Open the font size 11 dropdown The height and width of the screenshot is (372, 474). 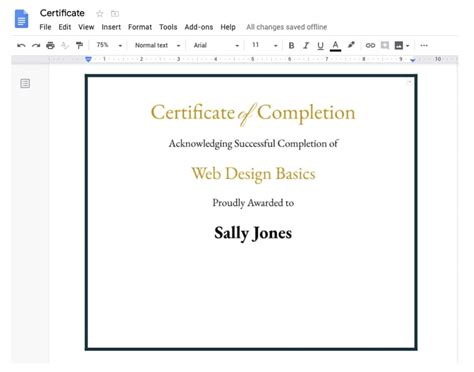click(x=265, y=45)
